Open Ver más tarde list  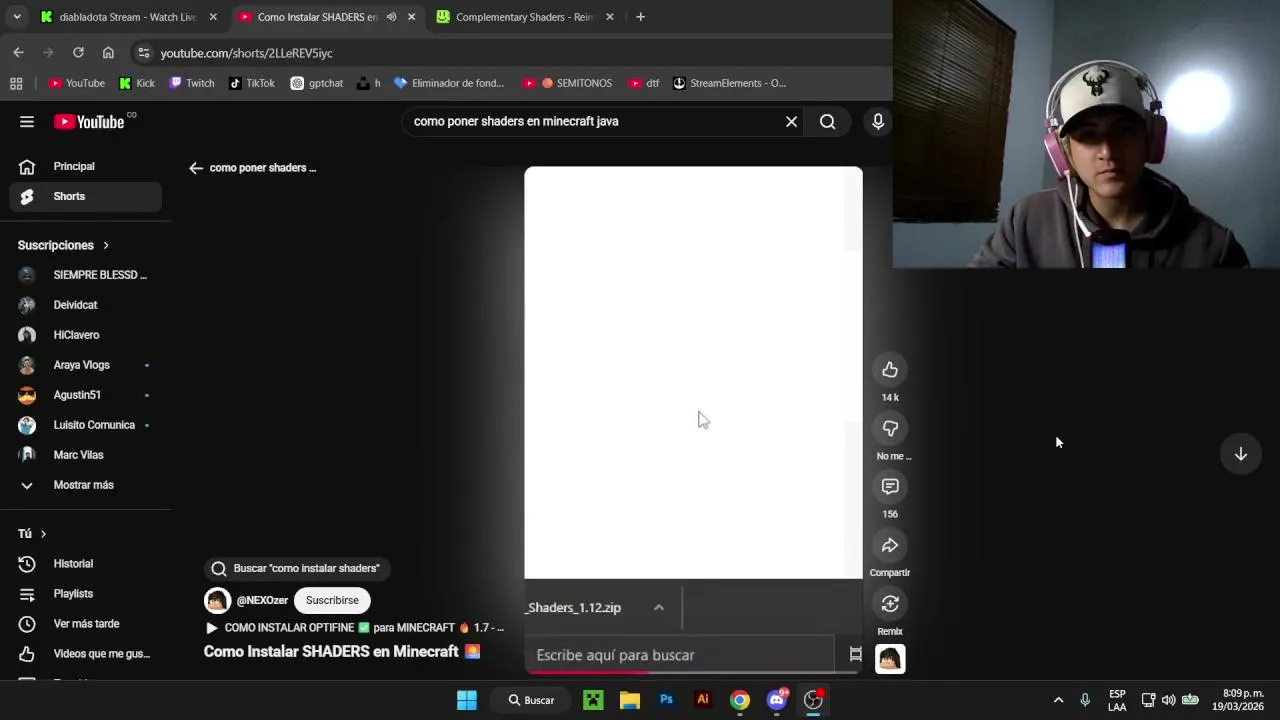pyautogui.click(x=85, y=624)
